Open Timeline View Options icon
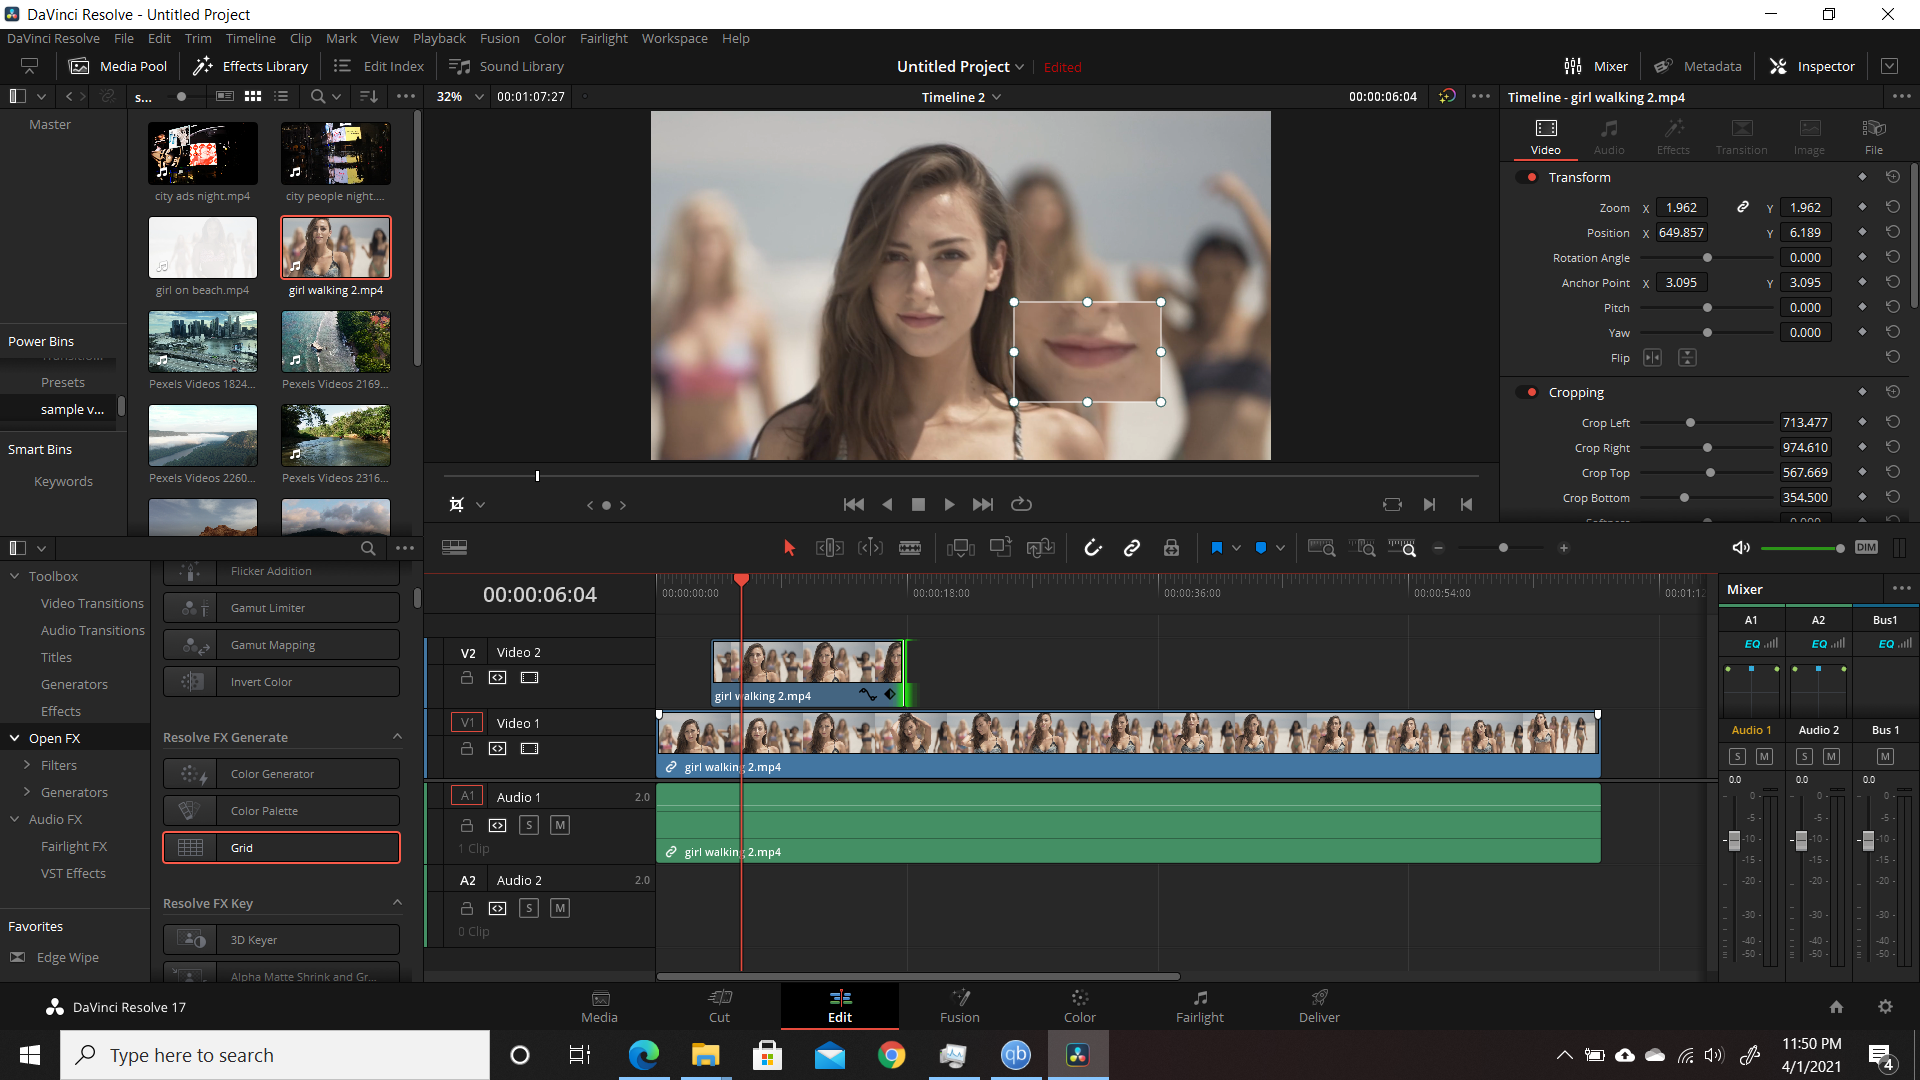The width and height of the screenshot is (1920, 1080). [454, 548]
